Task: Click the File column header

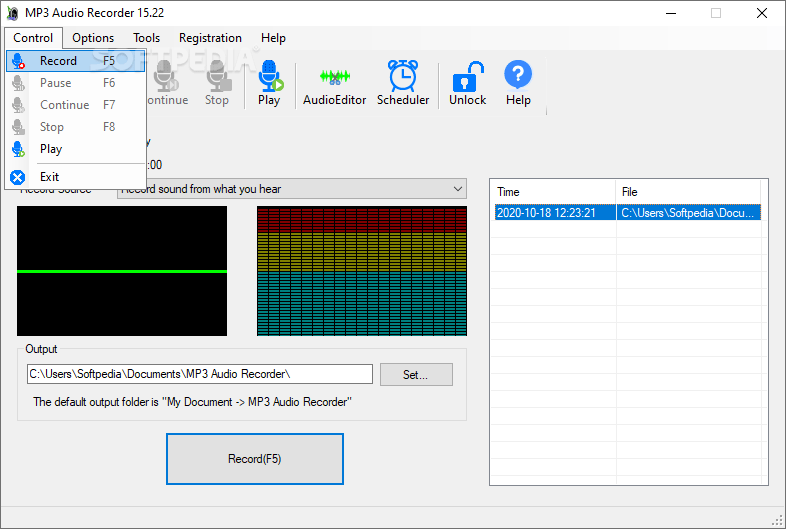Action: [688, 192]
